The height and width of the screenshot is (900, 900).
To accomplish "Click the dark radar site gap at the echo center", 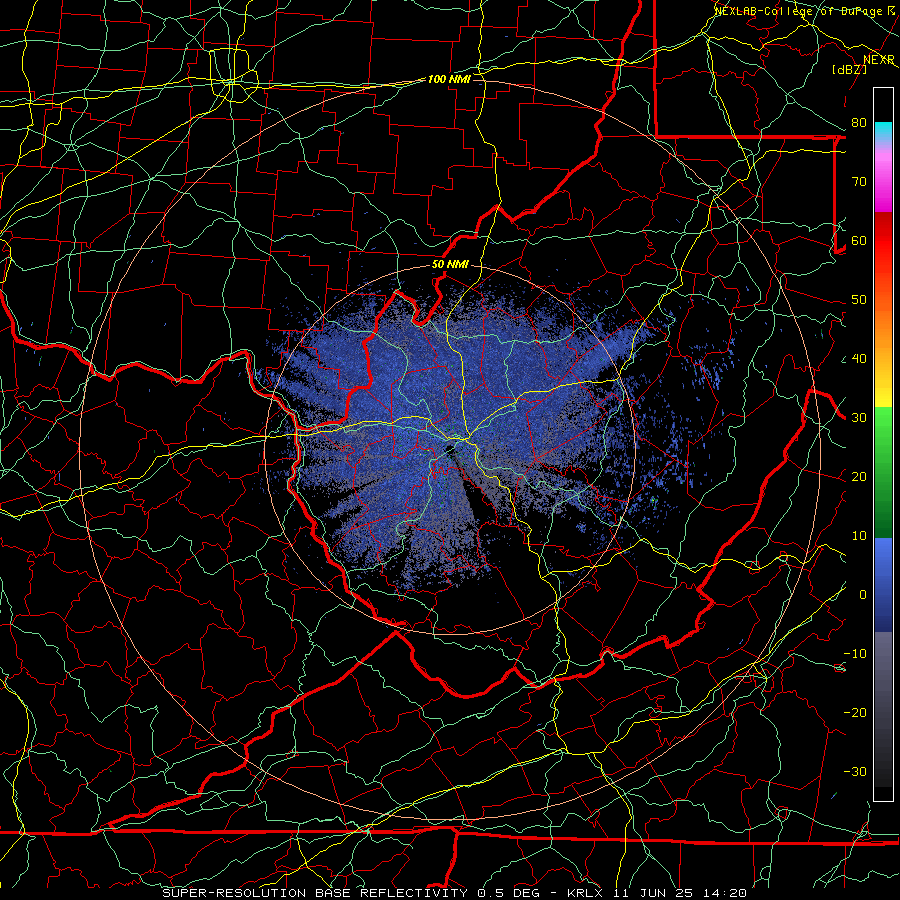I will 449,449.
